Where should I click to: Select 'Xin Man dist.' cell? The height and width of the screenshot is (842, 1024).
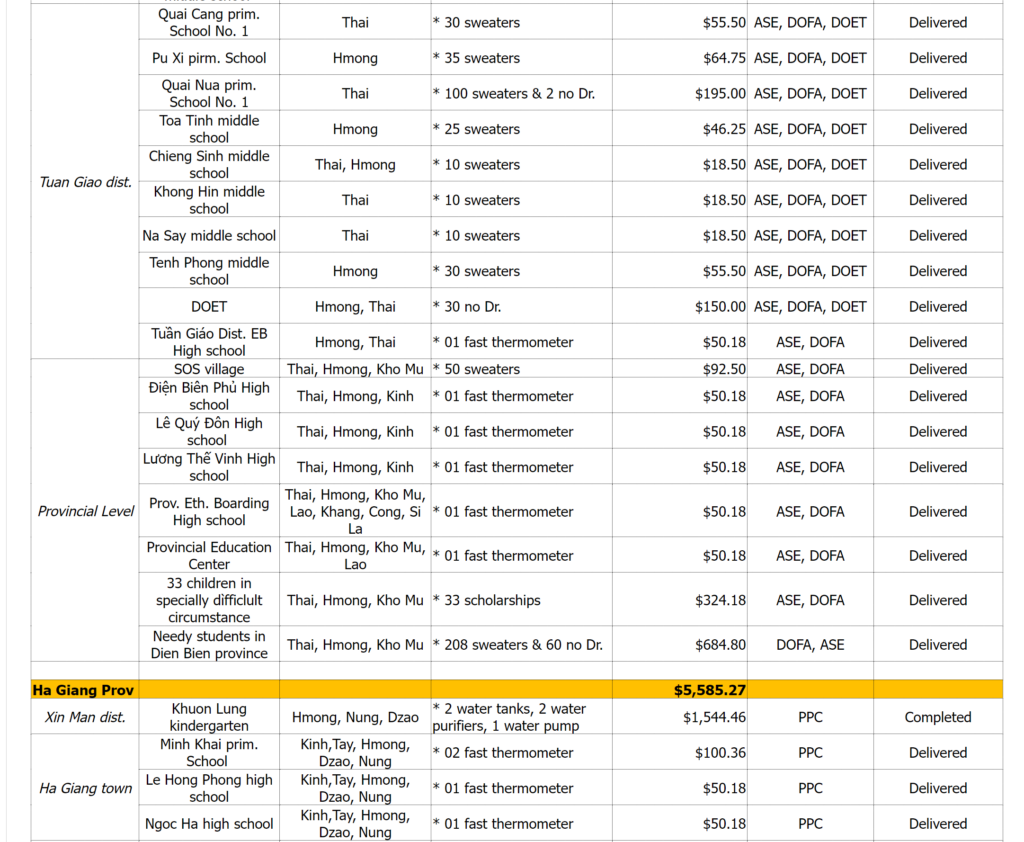[85, 717]
